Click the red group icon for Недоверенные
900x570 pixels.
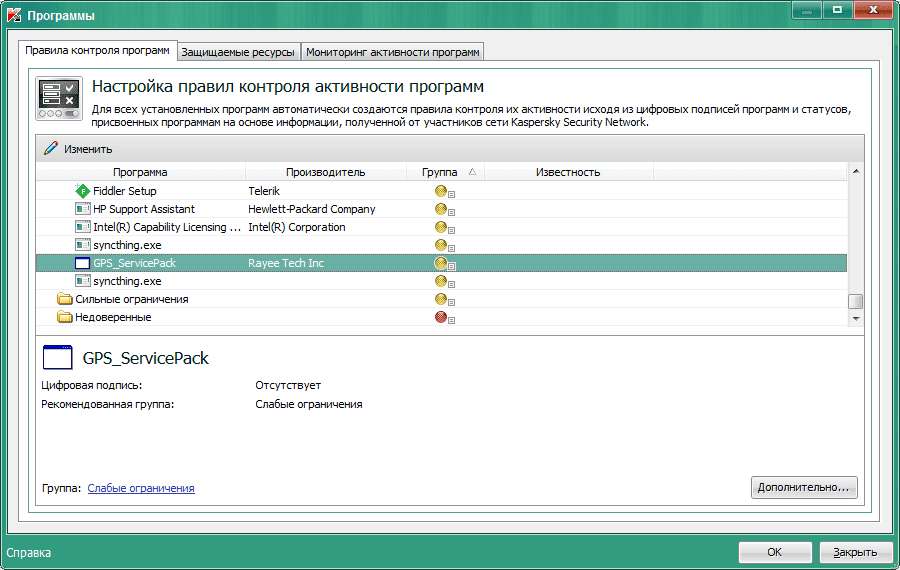pyautogui.click(x=440, y=317)
